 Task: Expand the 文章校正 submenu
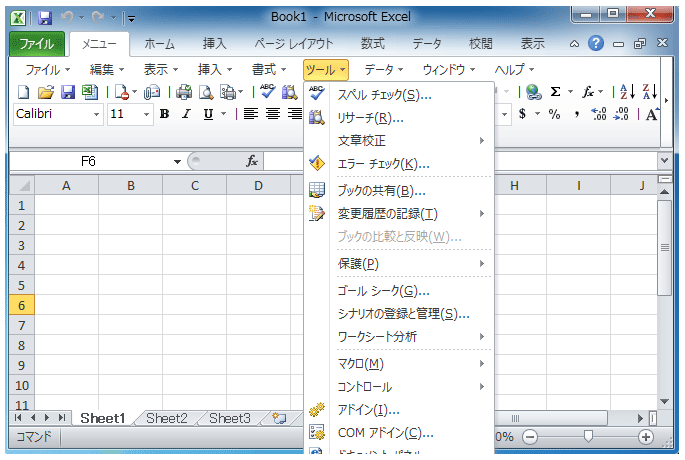[398, 141]
